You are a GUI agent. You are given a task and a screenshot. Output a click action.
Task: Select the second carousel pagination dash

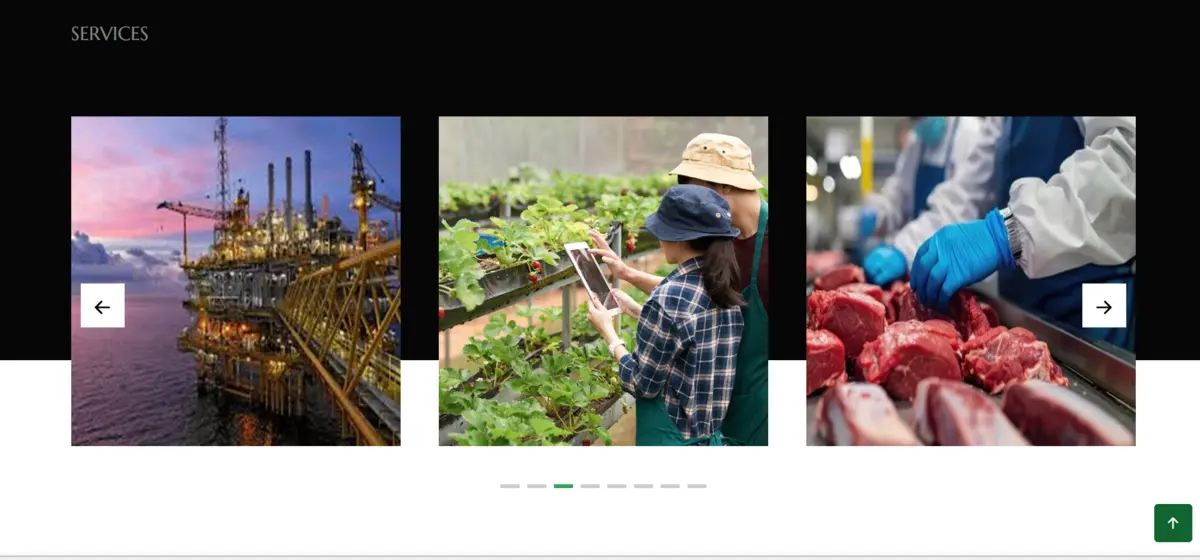(x=537, y=486)
